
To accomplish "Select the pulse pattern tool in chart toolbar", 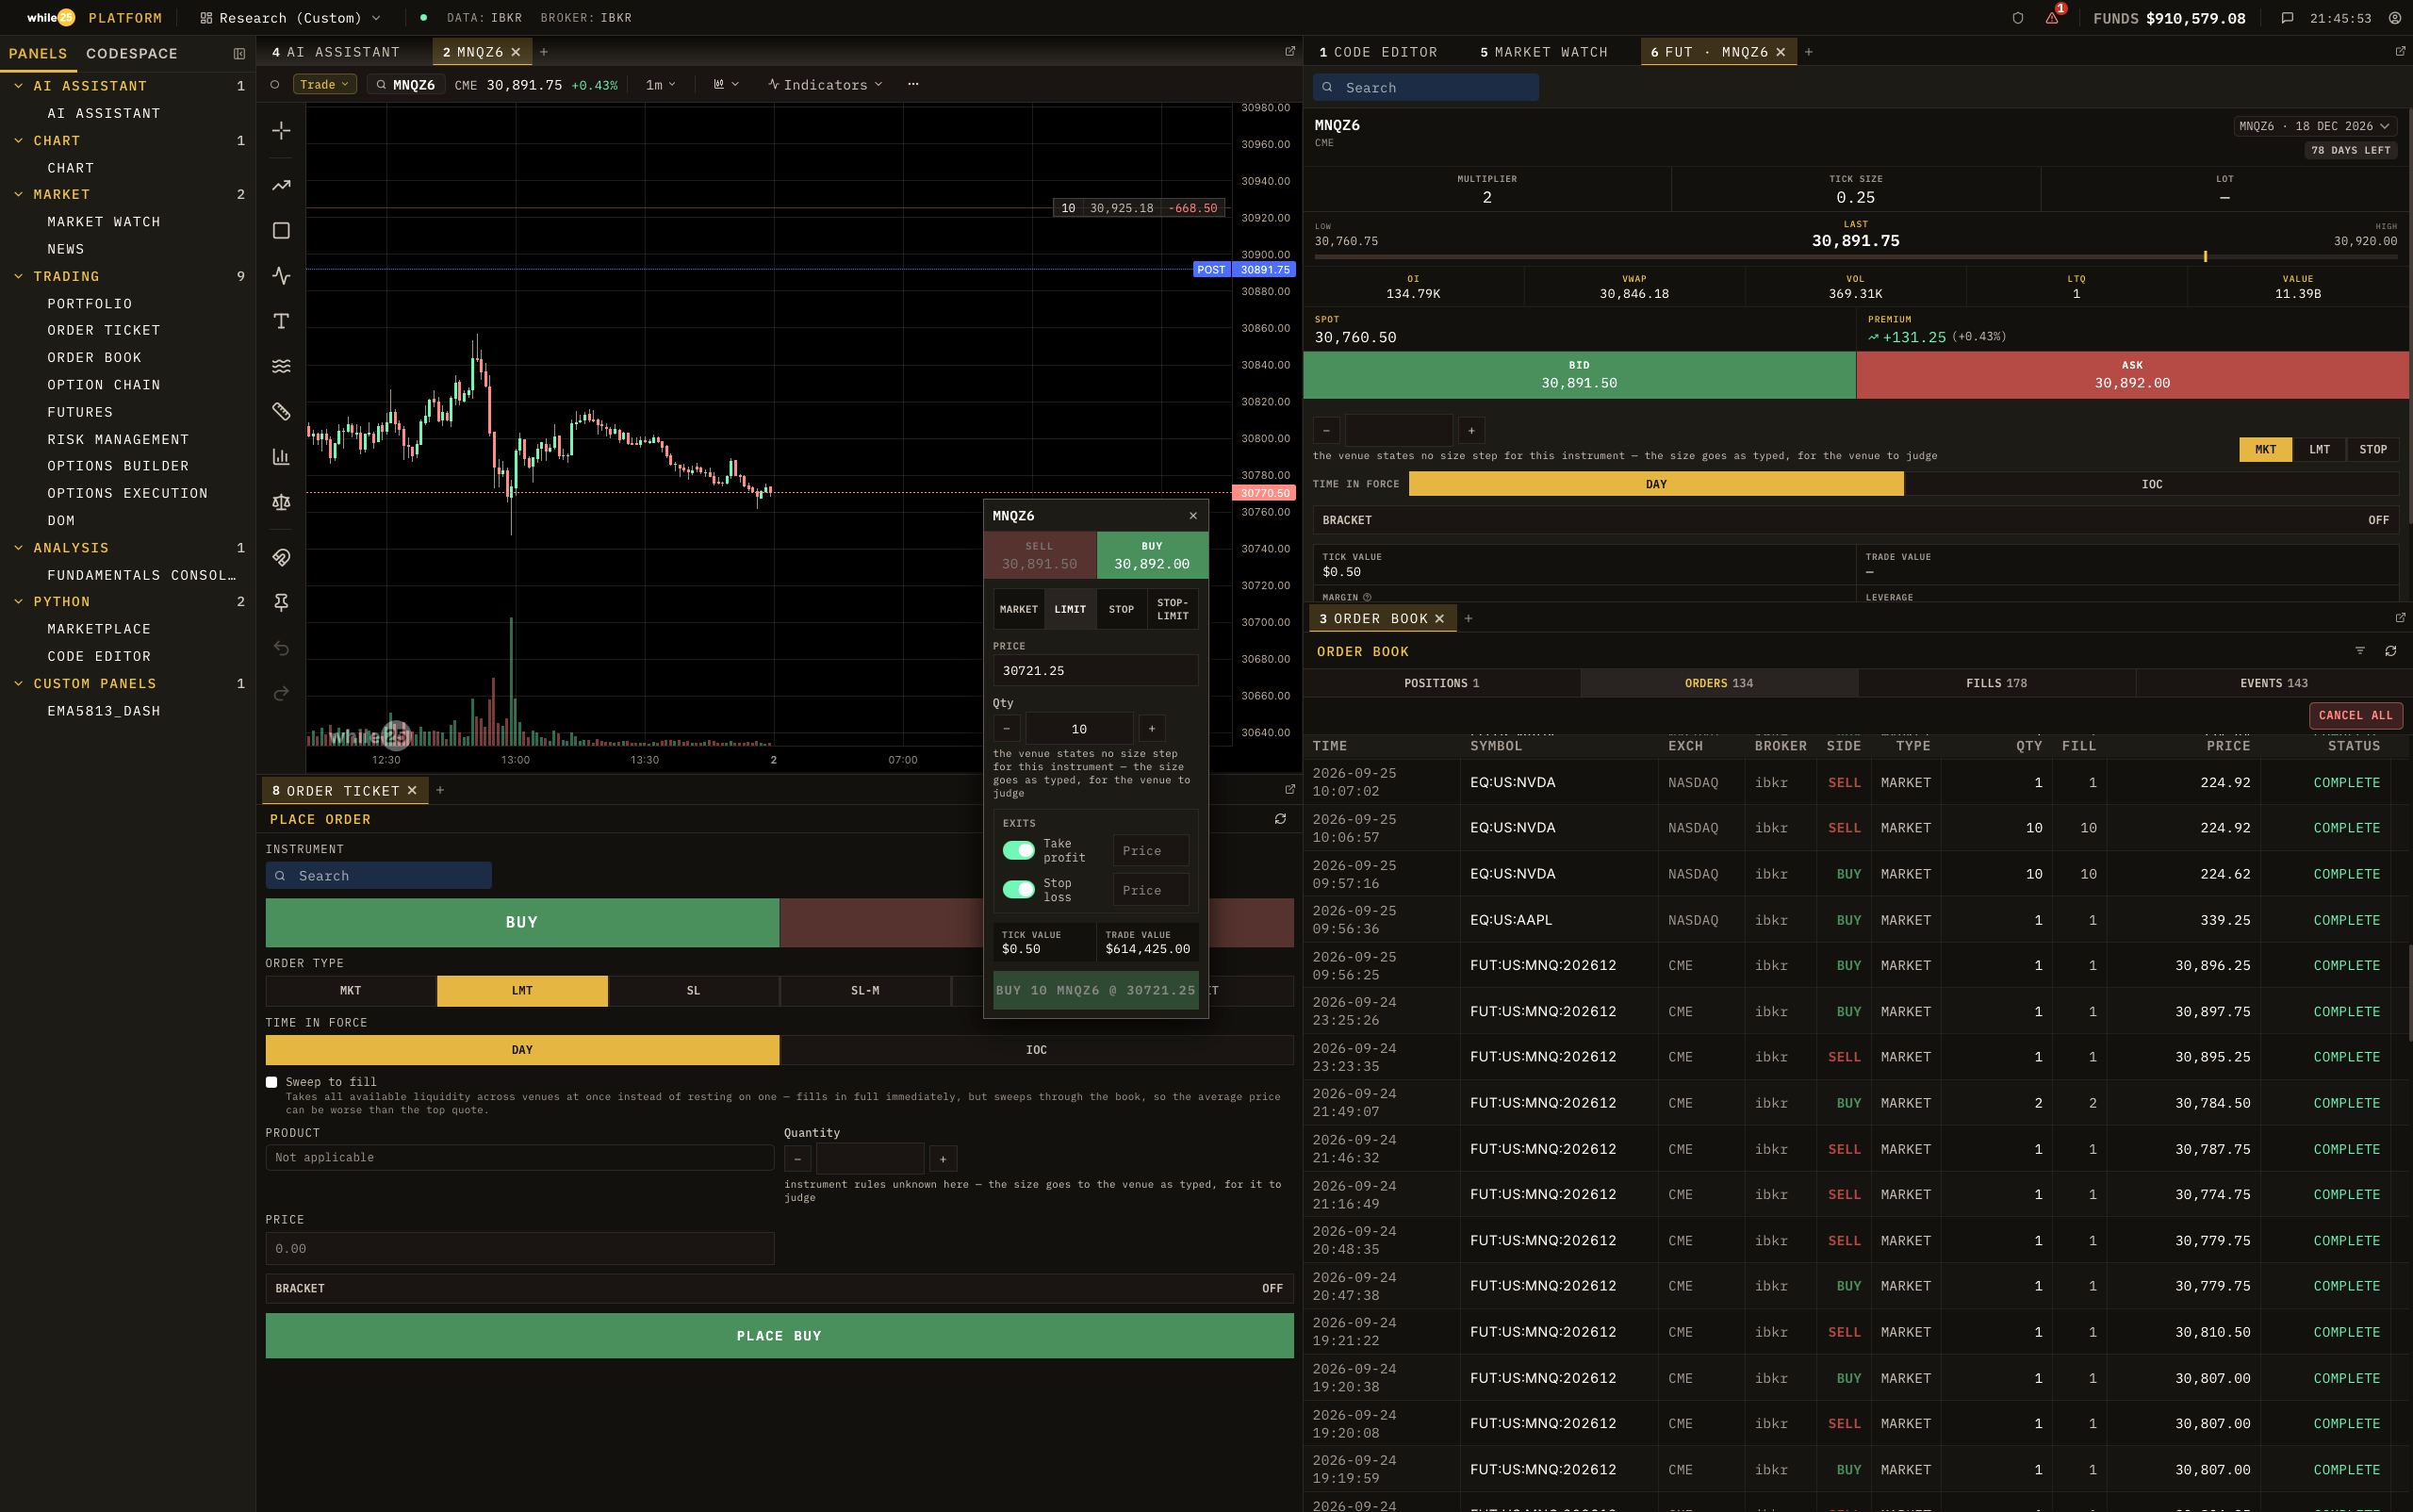I will [281, 276].
